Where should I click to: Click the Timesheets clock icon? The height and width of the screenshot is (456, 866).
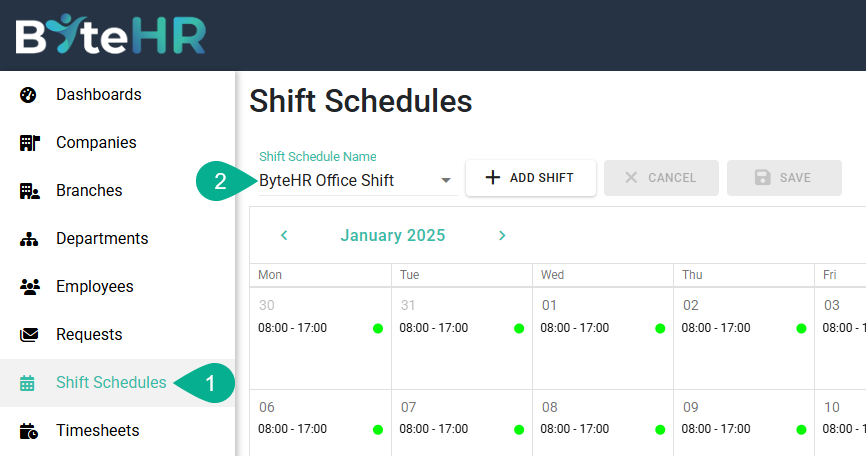[x=28, y=431]
